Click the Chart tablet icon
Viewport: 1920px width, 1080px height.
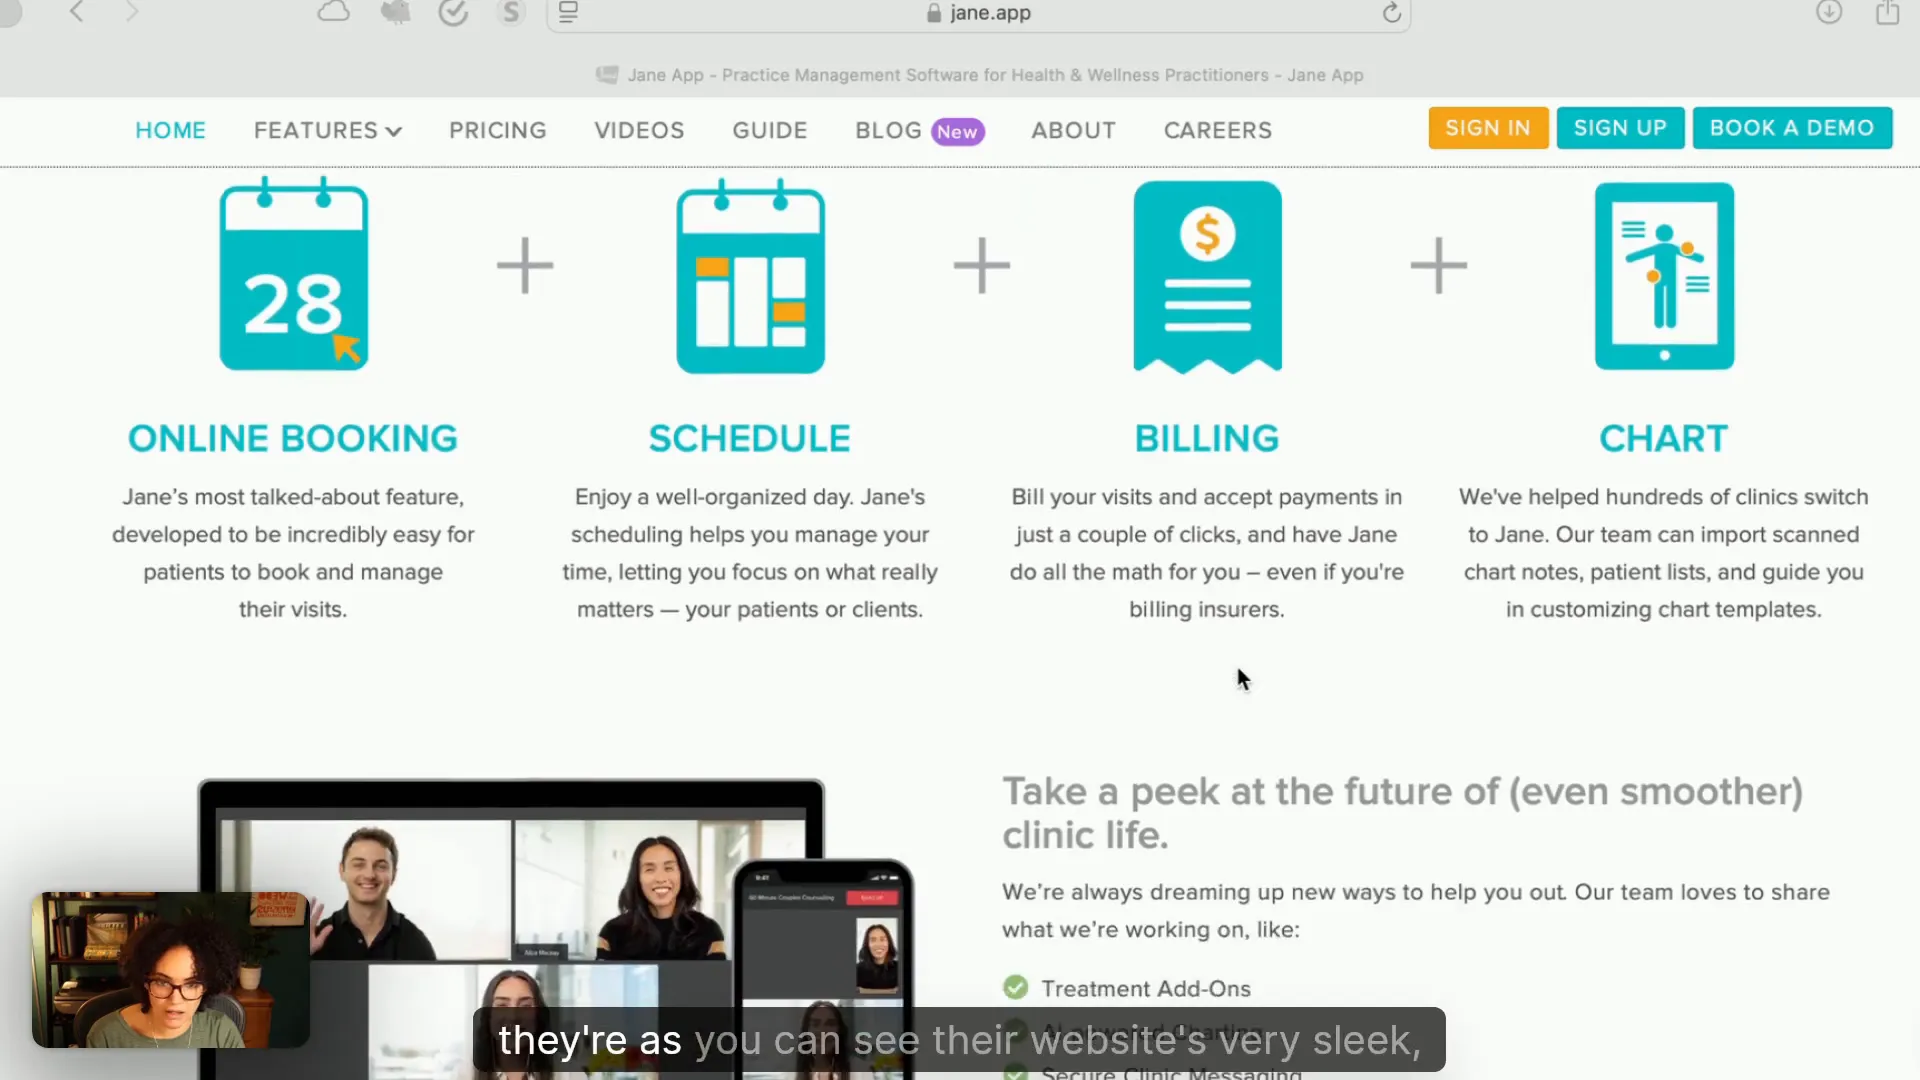(1664, 276)
